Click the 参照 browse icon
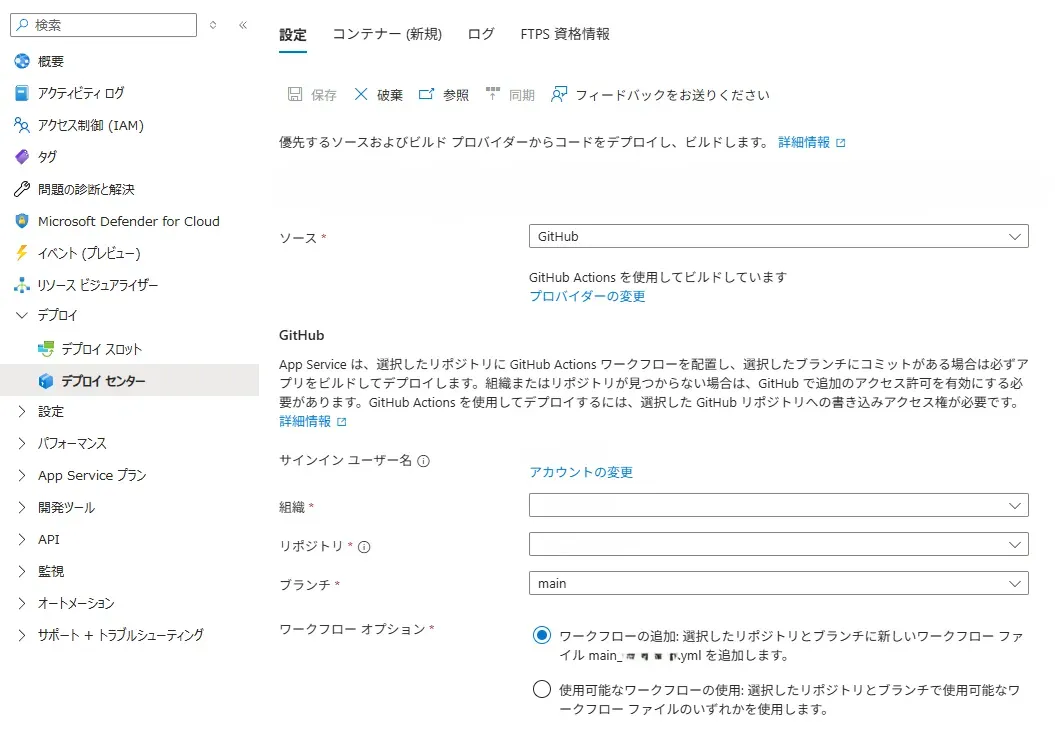 (x=426, y=94)
